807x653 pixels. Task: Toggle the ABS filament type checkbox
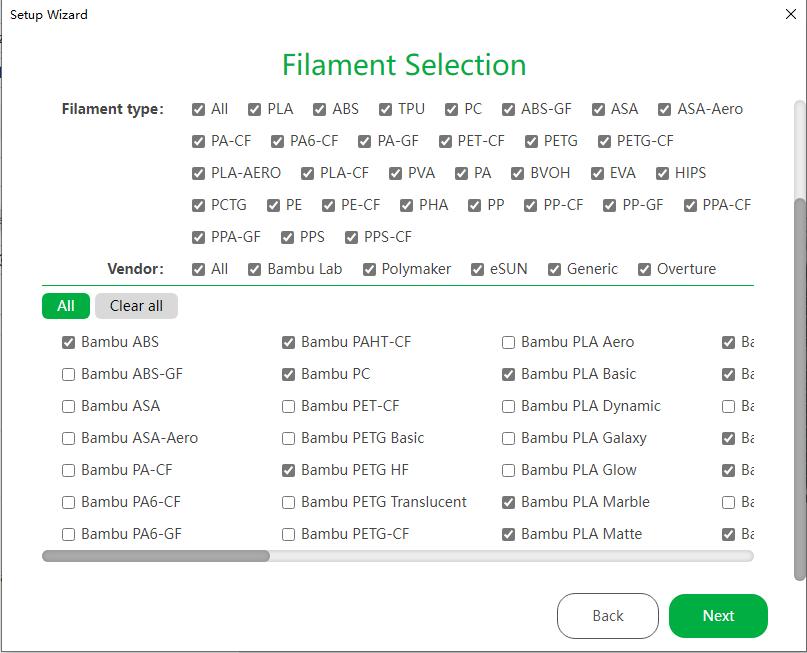tap(319, 110)
